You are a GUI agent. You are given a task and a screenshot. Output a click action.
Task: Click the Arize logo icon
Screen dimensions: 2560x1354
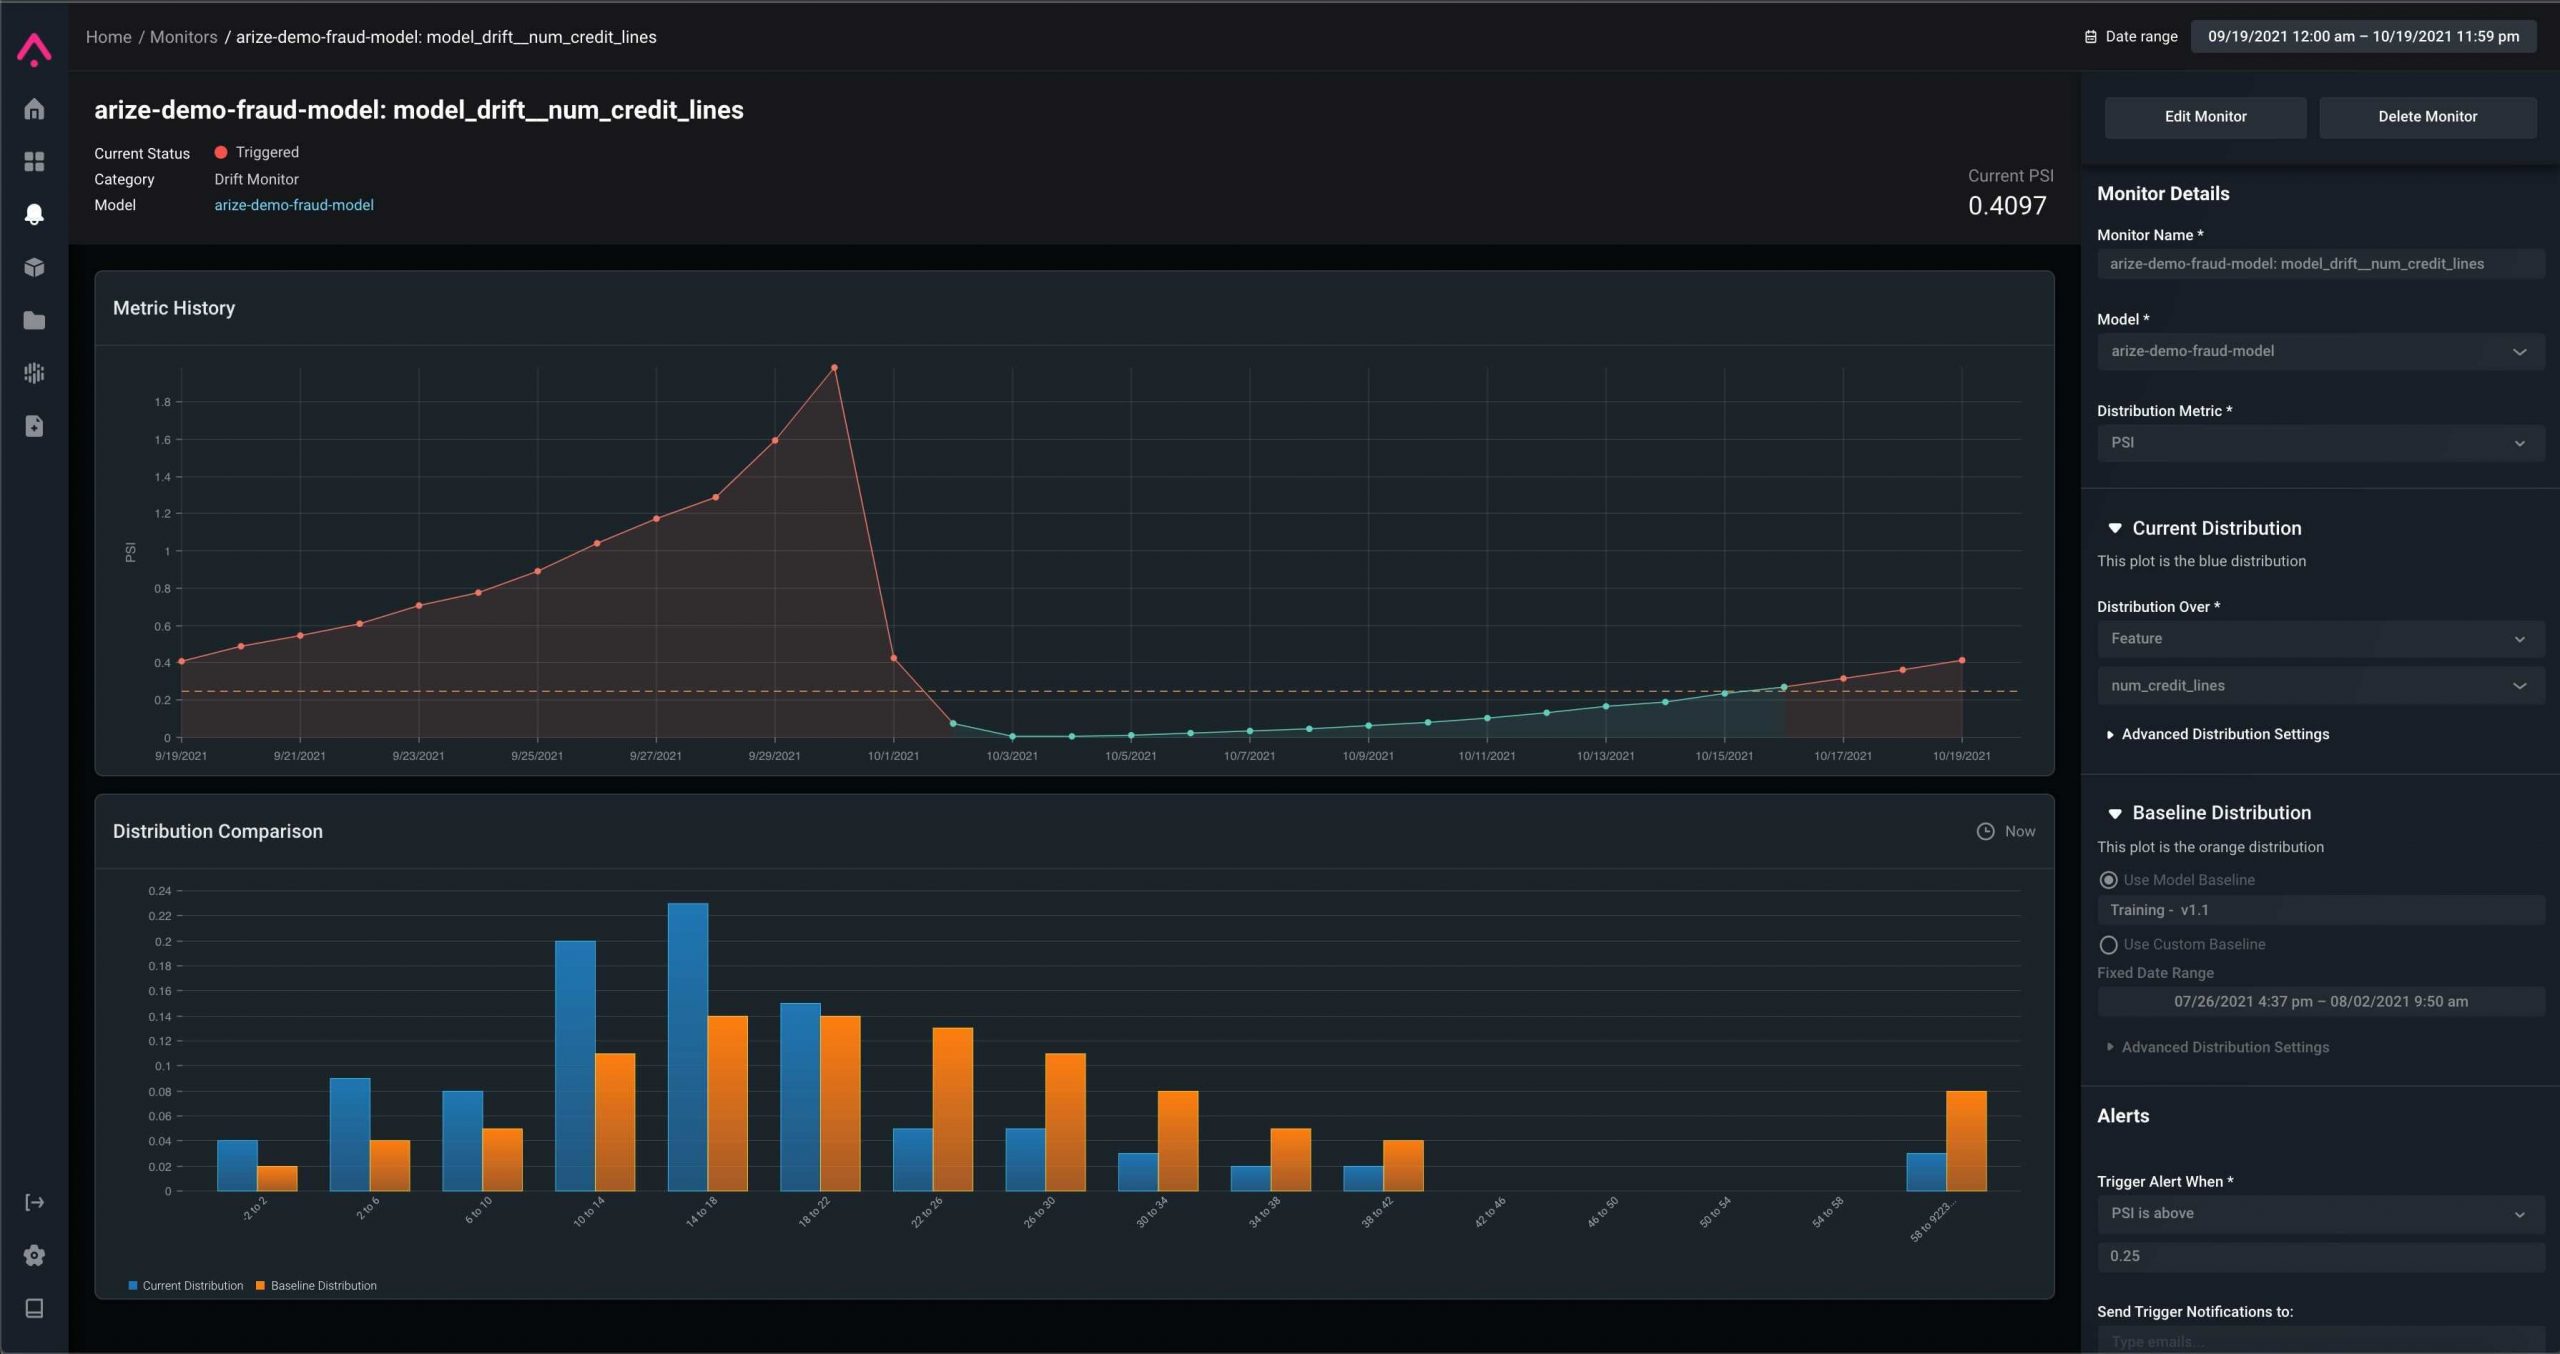click(x=34, y=48)
